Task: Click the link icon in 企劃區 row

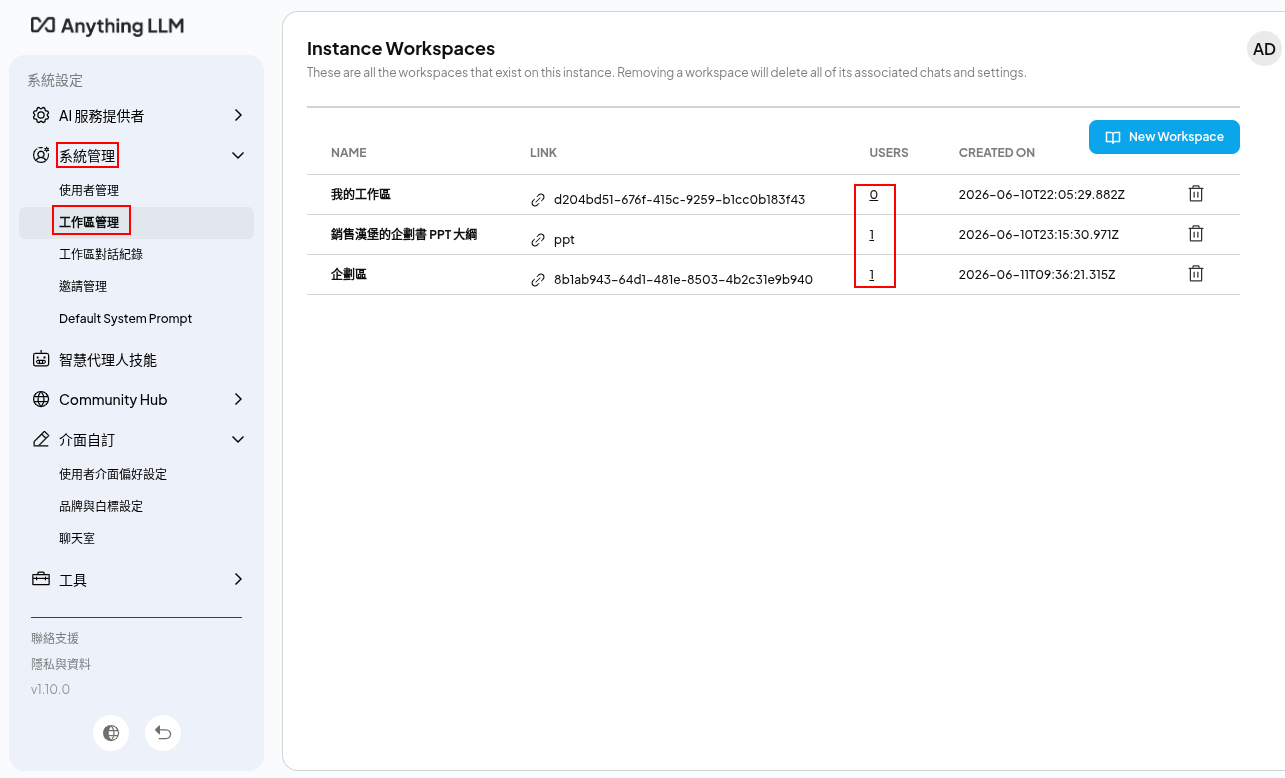Action: (x=538, y=280)
